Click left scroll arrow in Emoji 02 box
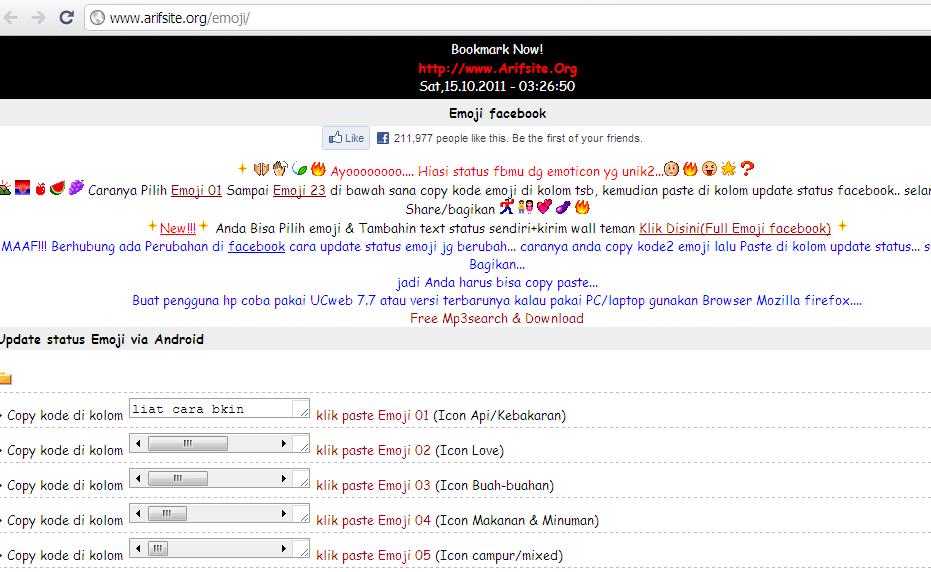931x572 pixels. [138, 444]
